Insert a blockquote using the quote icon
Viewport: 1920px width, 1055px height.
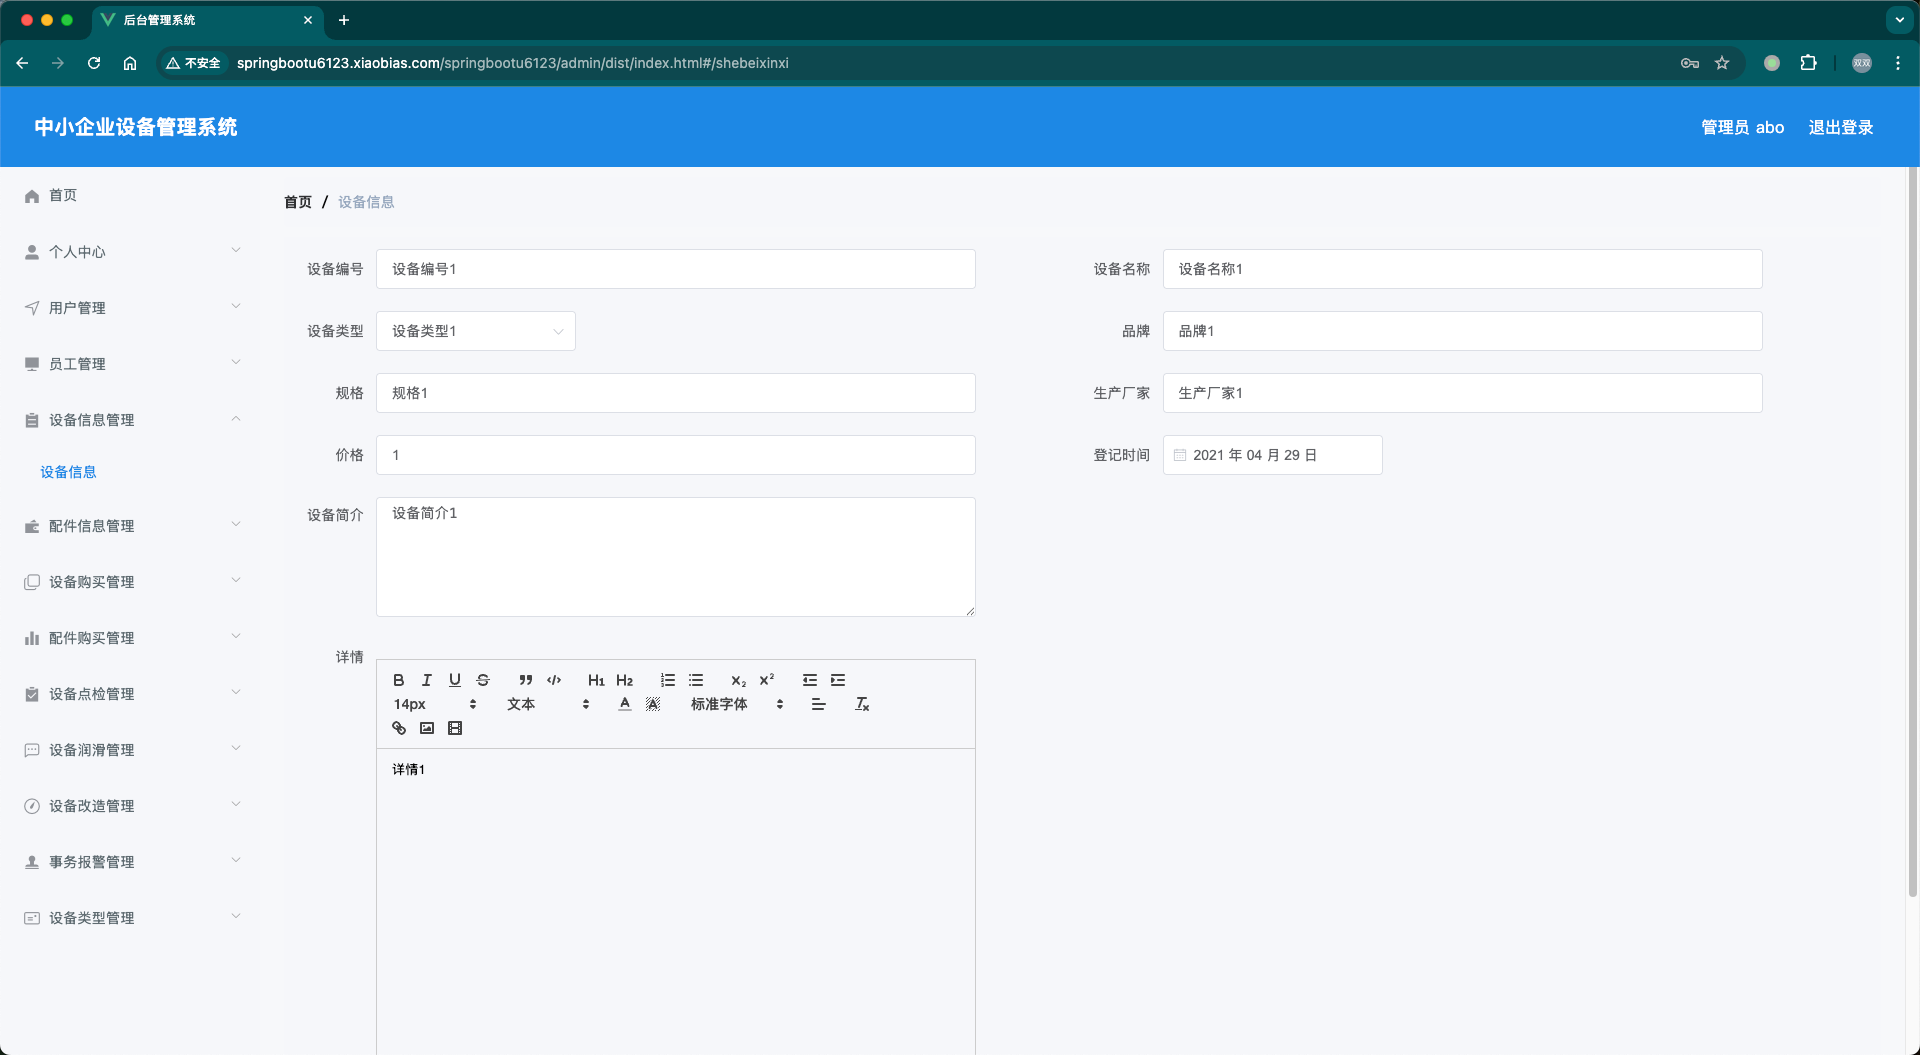click(526, 680)
